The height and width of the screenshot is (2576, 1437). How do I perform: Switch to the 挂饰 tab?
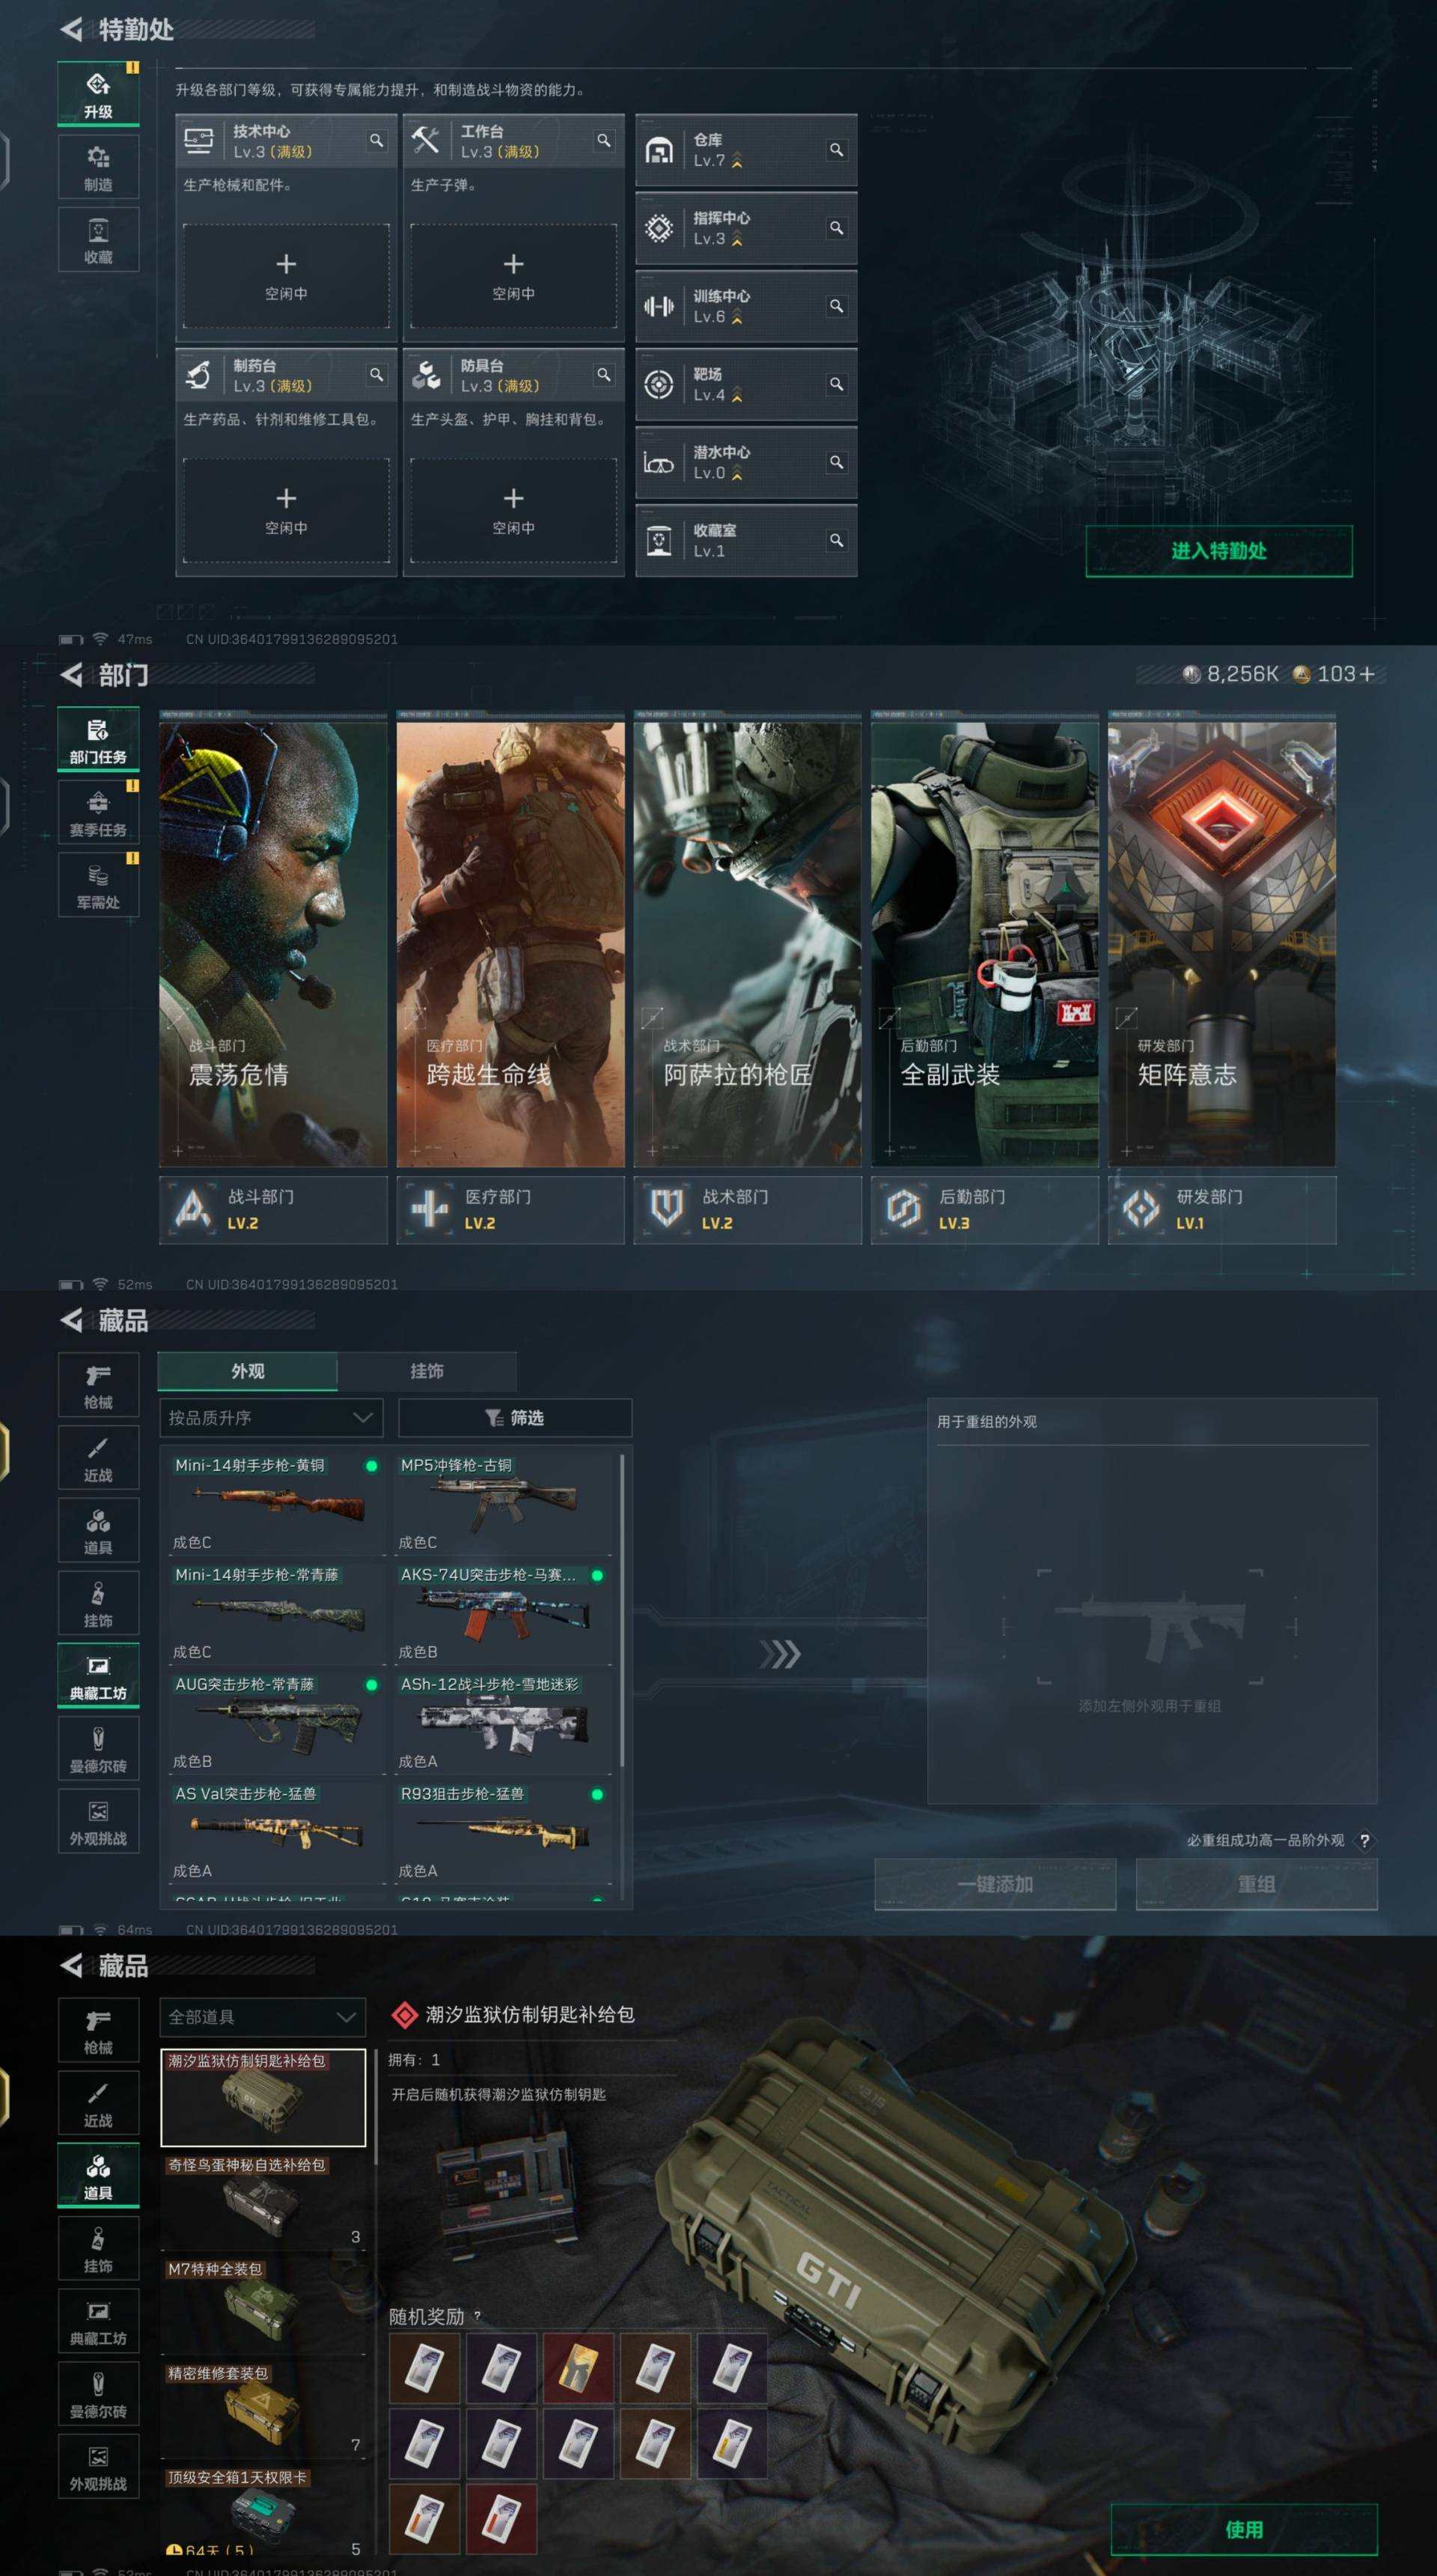[427, 1371]
